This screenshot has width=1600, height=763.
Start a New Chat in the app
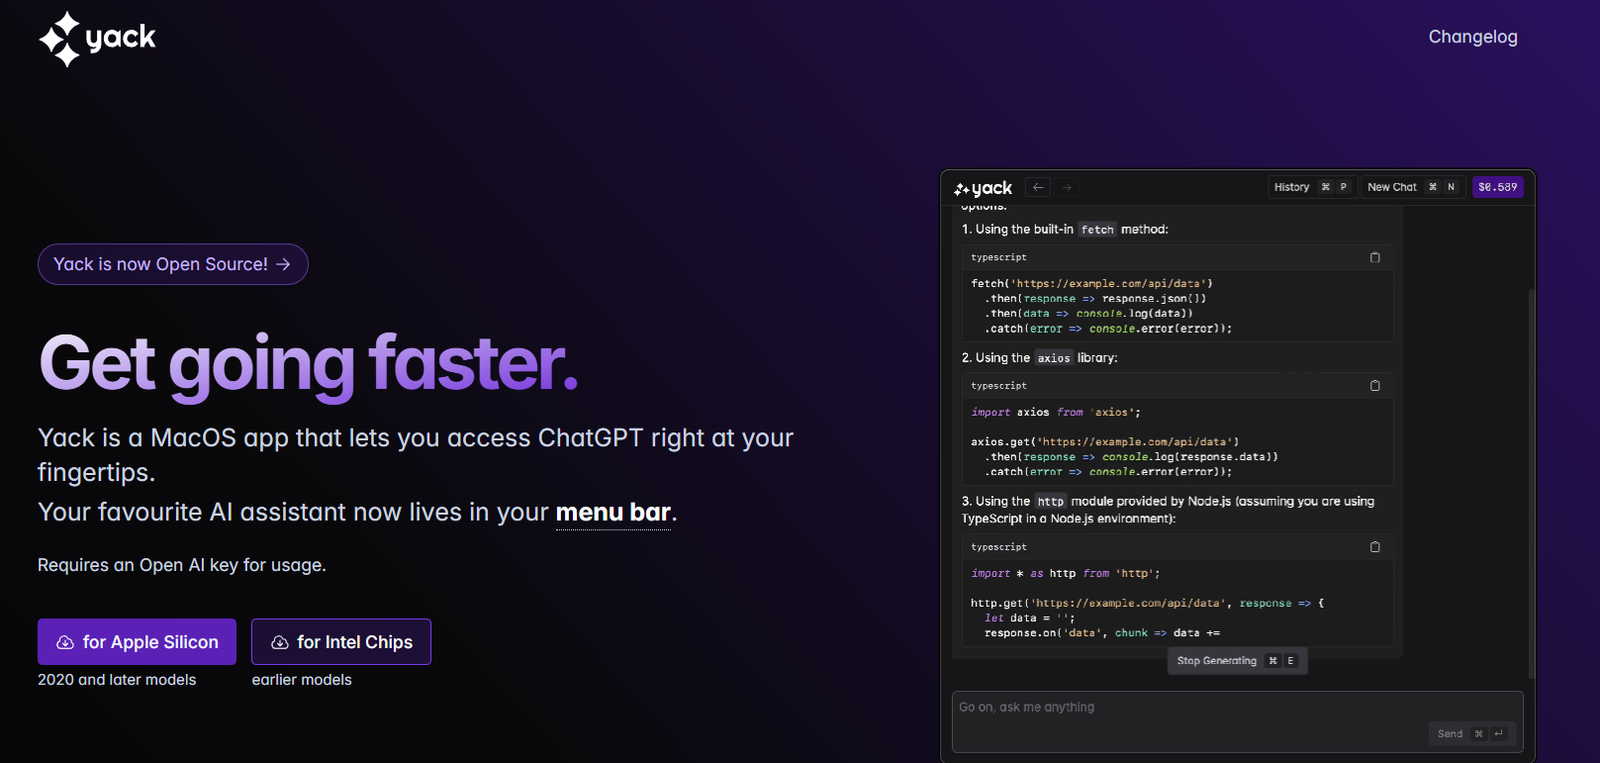coord(1413,187)
